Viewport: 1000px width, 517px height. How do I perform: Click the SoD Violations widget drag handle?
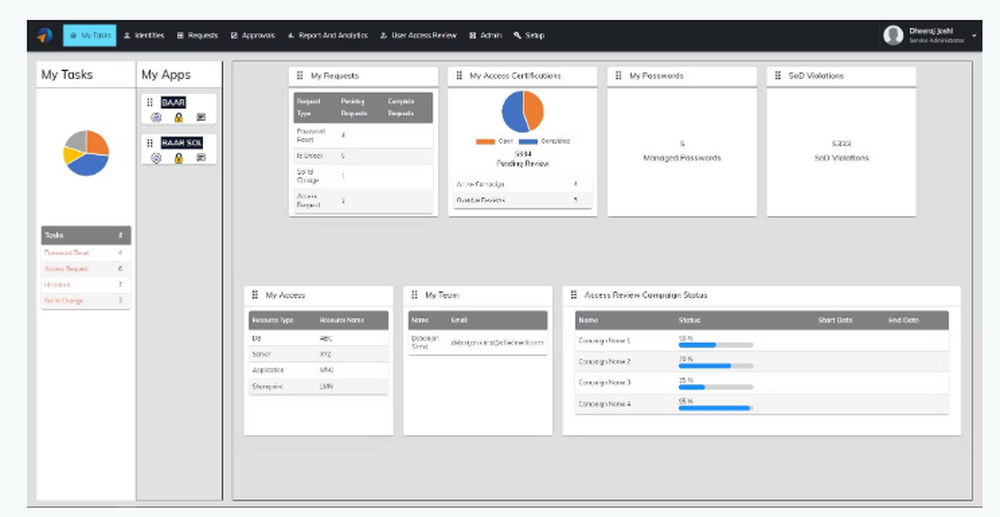778,75
